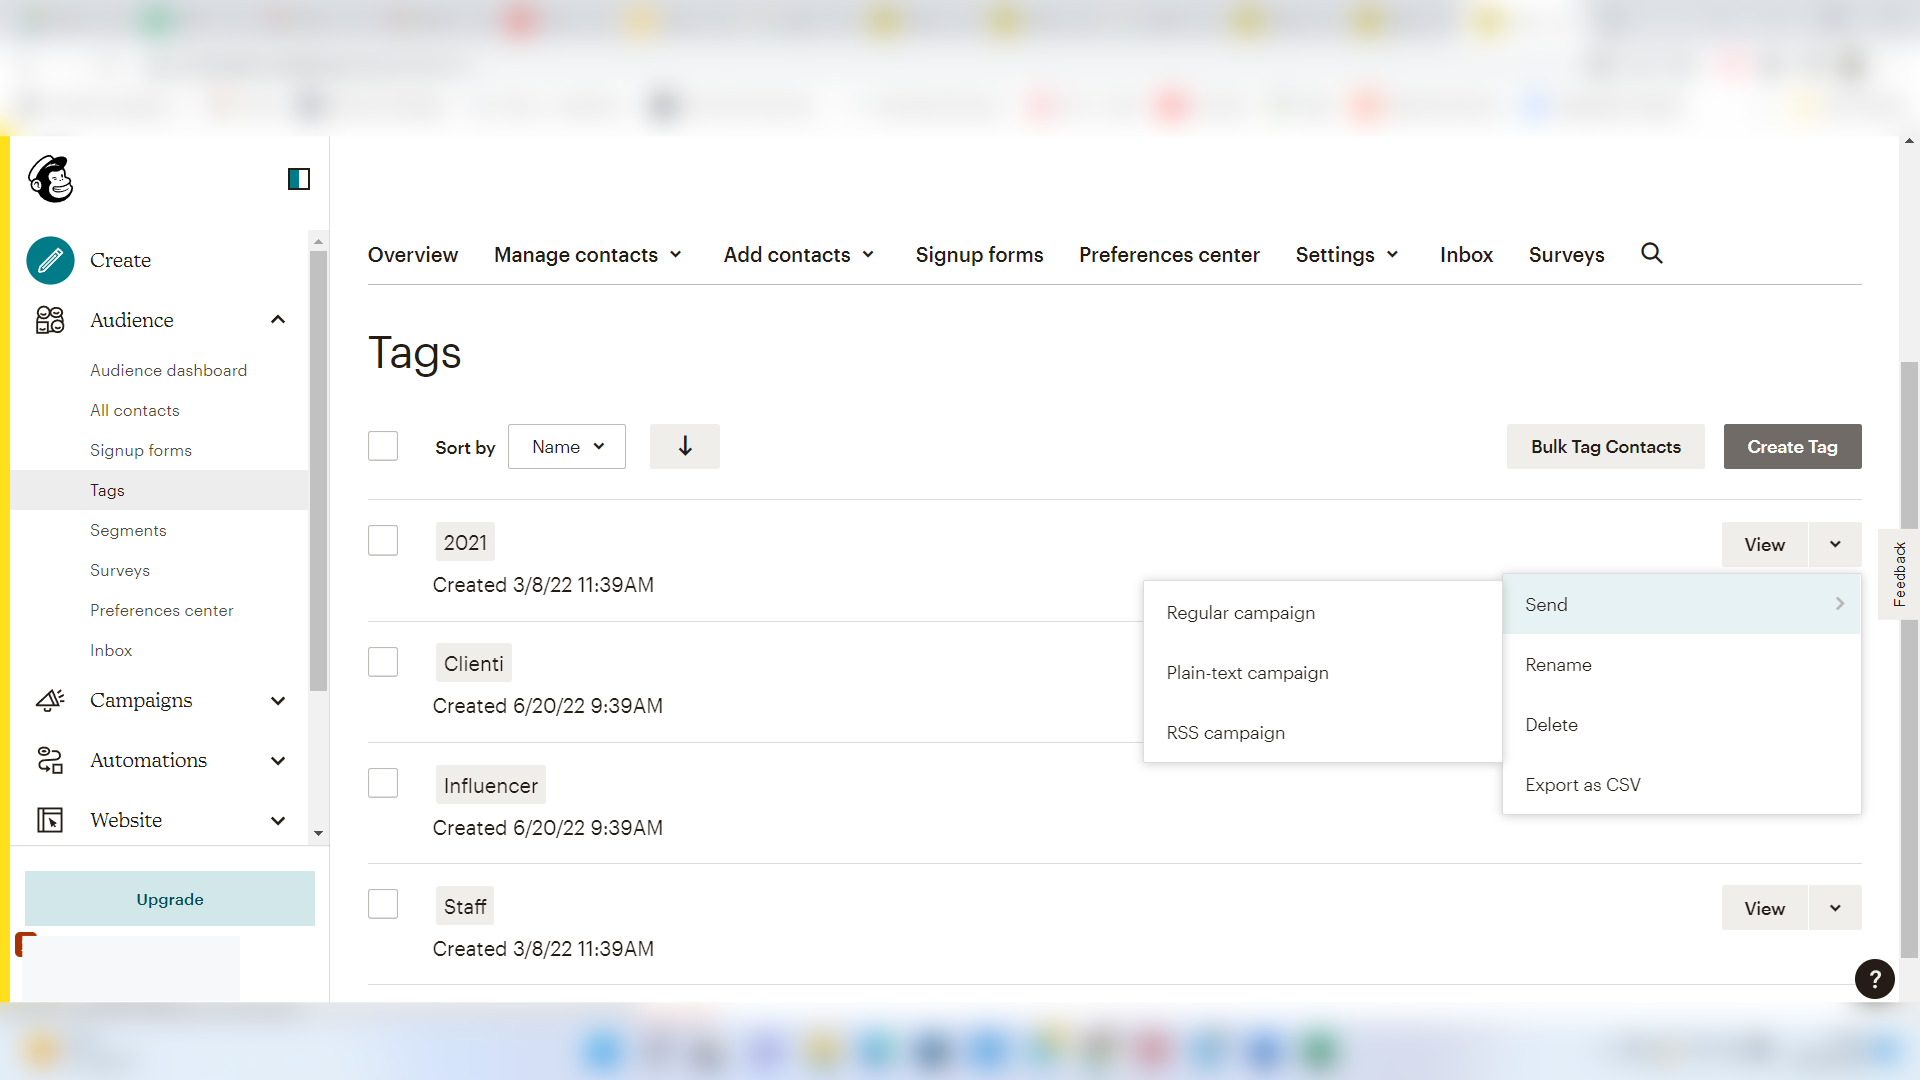Click the Website panel icon
Viewport: 1920px width, 1080px height.
50,820
